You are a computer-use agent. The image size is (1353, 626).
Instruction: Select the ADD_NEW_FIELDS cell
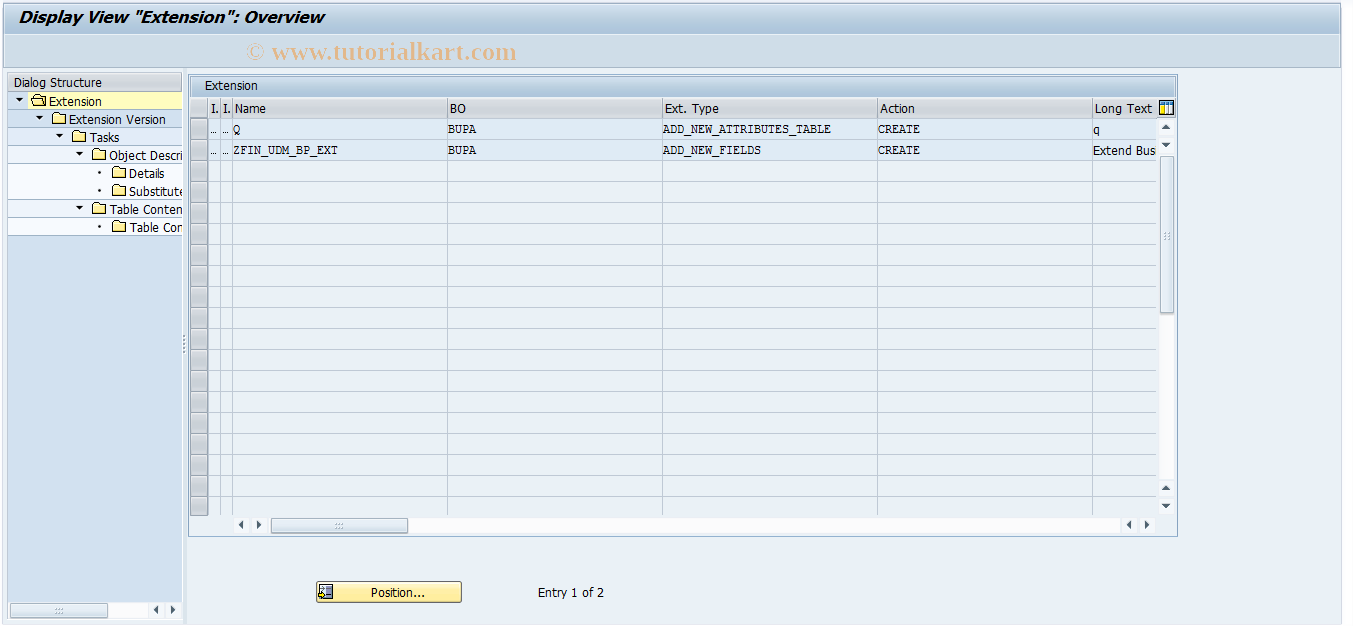tap(770, 150)
